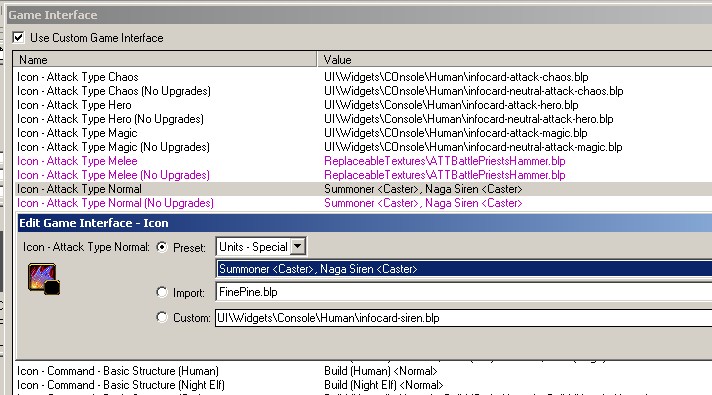Image resolution: width=712 pixels, height=395 pixels.
Task: Click value infocard-attack-magic.blp
Action: (x=456, y=133)
